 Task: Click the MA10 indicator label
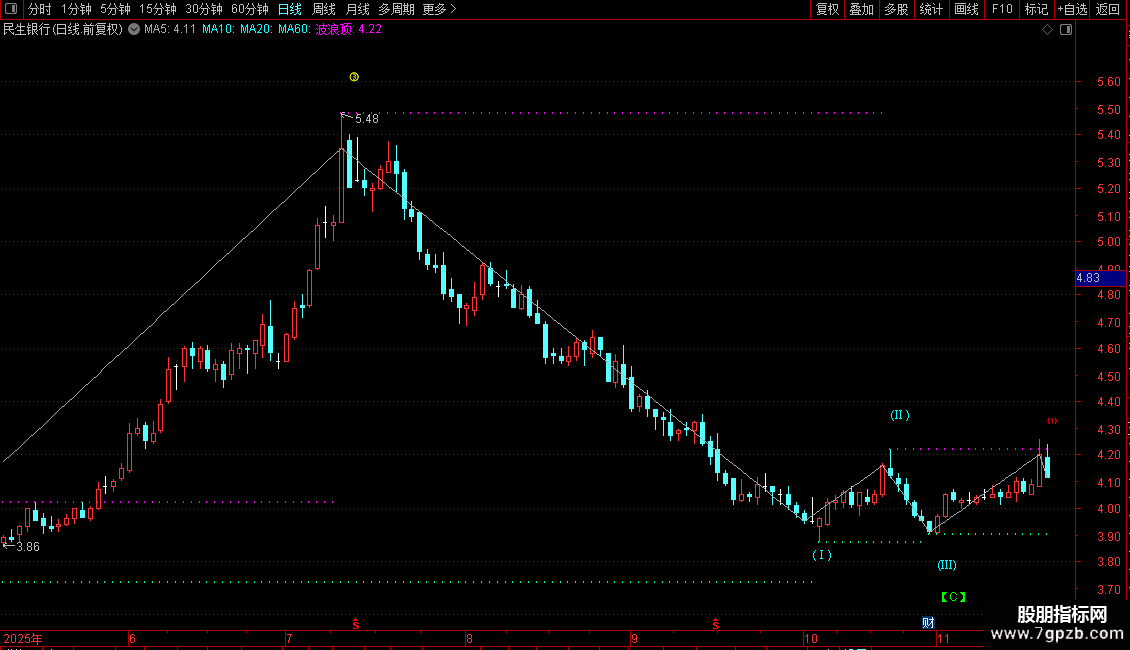[218, 30]
